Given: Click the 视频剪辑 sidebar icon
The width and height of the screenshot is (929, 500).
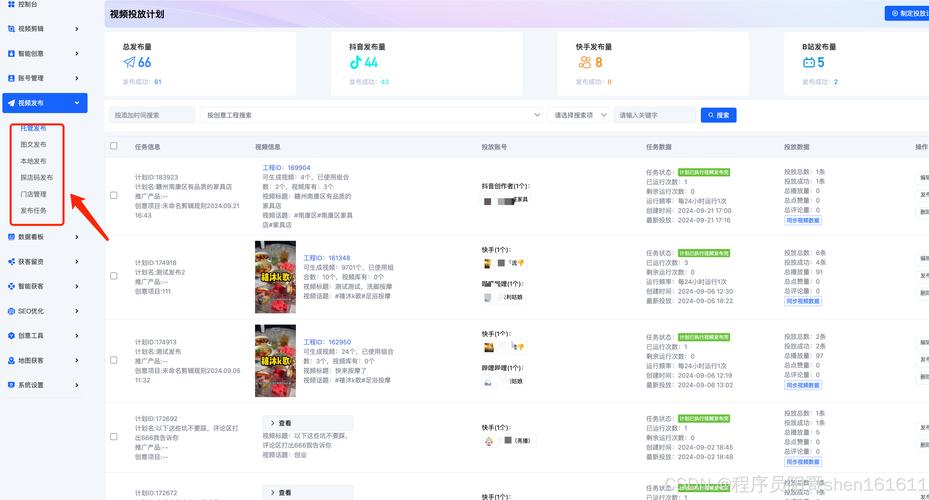Looking at the screenshot, I should click(x=11, y=28).
